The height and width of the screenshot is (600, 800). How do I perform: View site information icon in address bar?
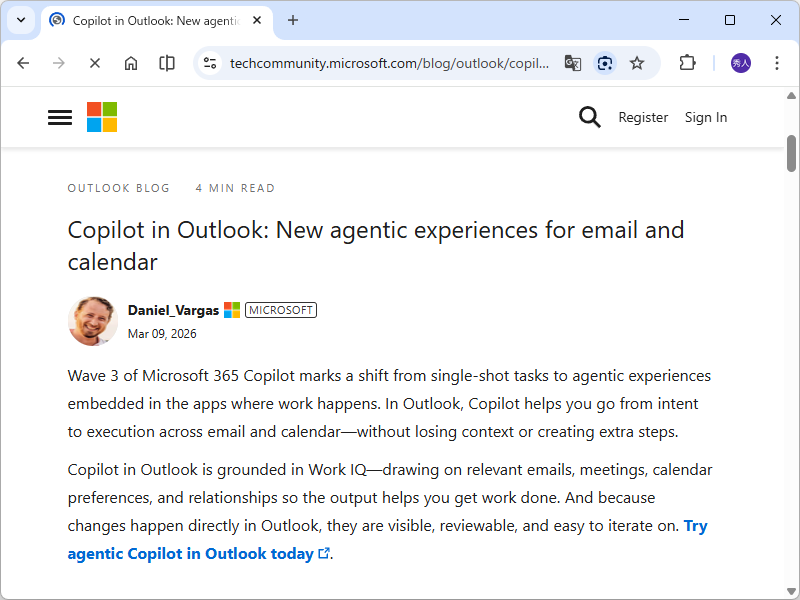tap(209, 63)
